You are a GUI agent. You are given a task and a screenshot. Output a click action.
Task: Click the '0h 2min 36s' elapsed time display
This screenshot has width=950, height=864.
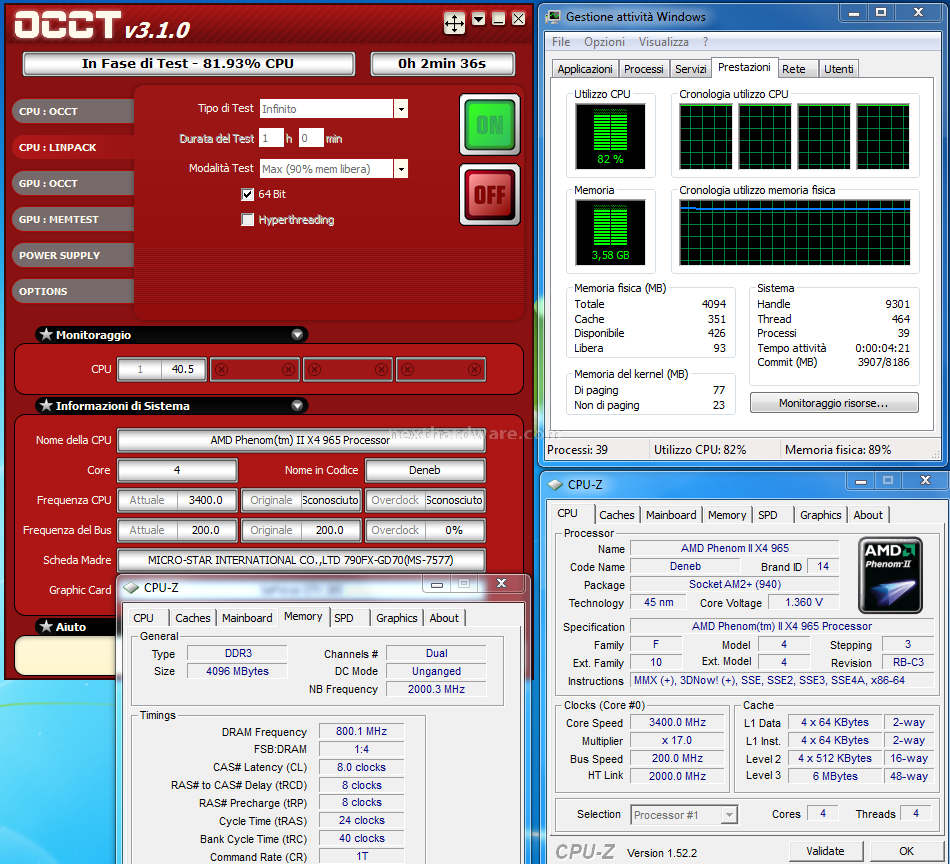pos(442,64)
